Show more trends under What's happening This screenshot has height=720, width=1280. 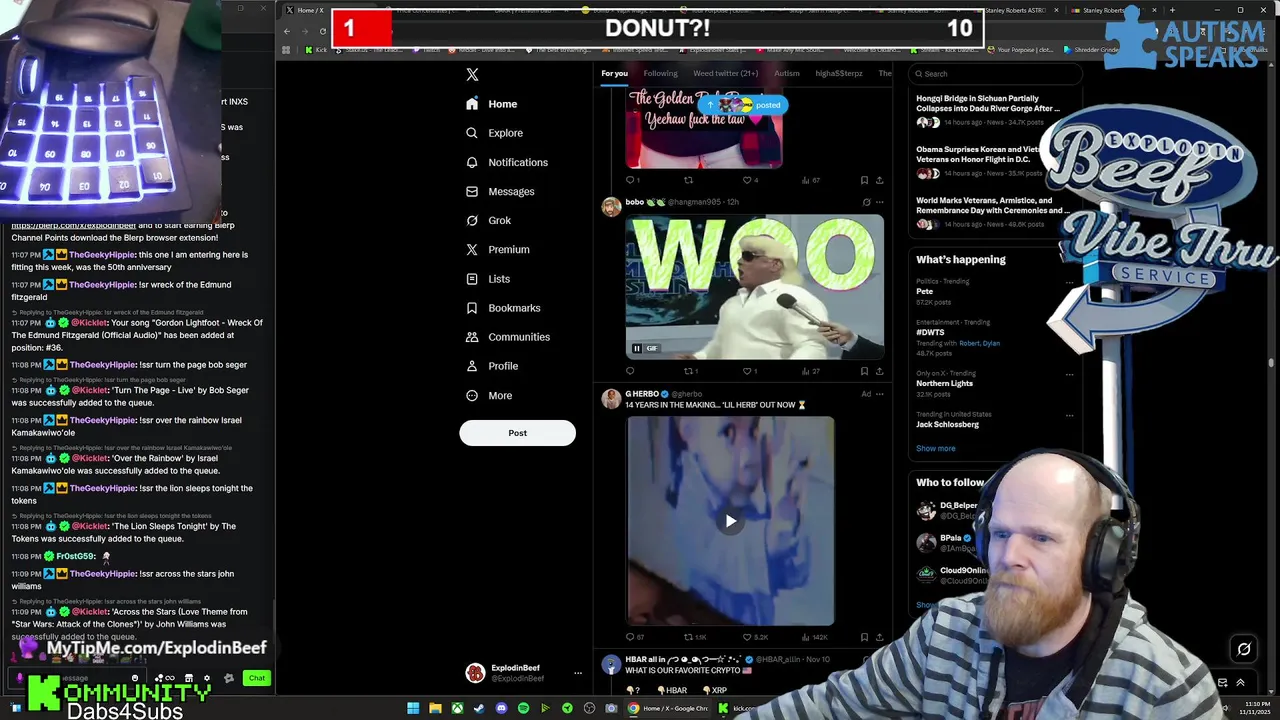(935, 448)
